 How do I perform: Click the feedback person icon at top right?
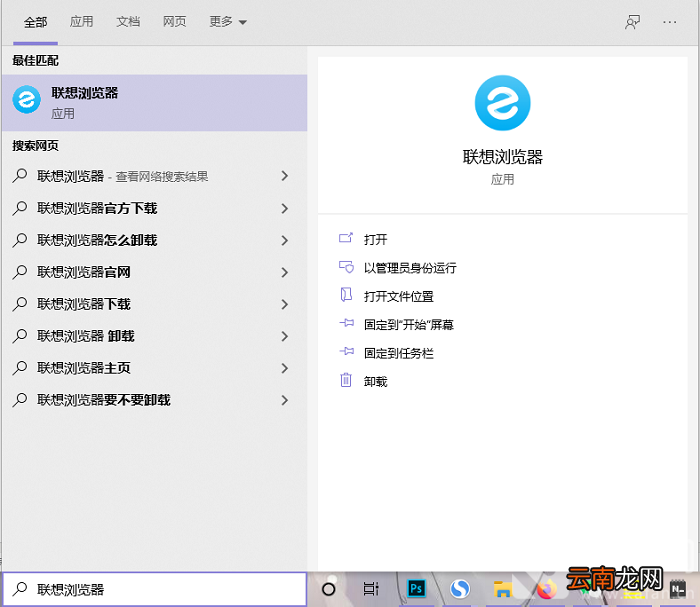coord(632,22)
